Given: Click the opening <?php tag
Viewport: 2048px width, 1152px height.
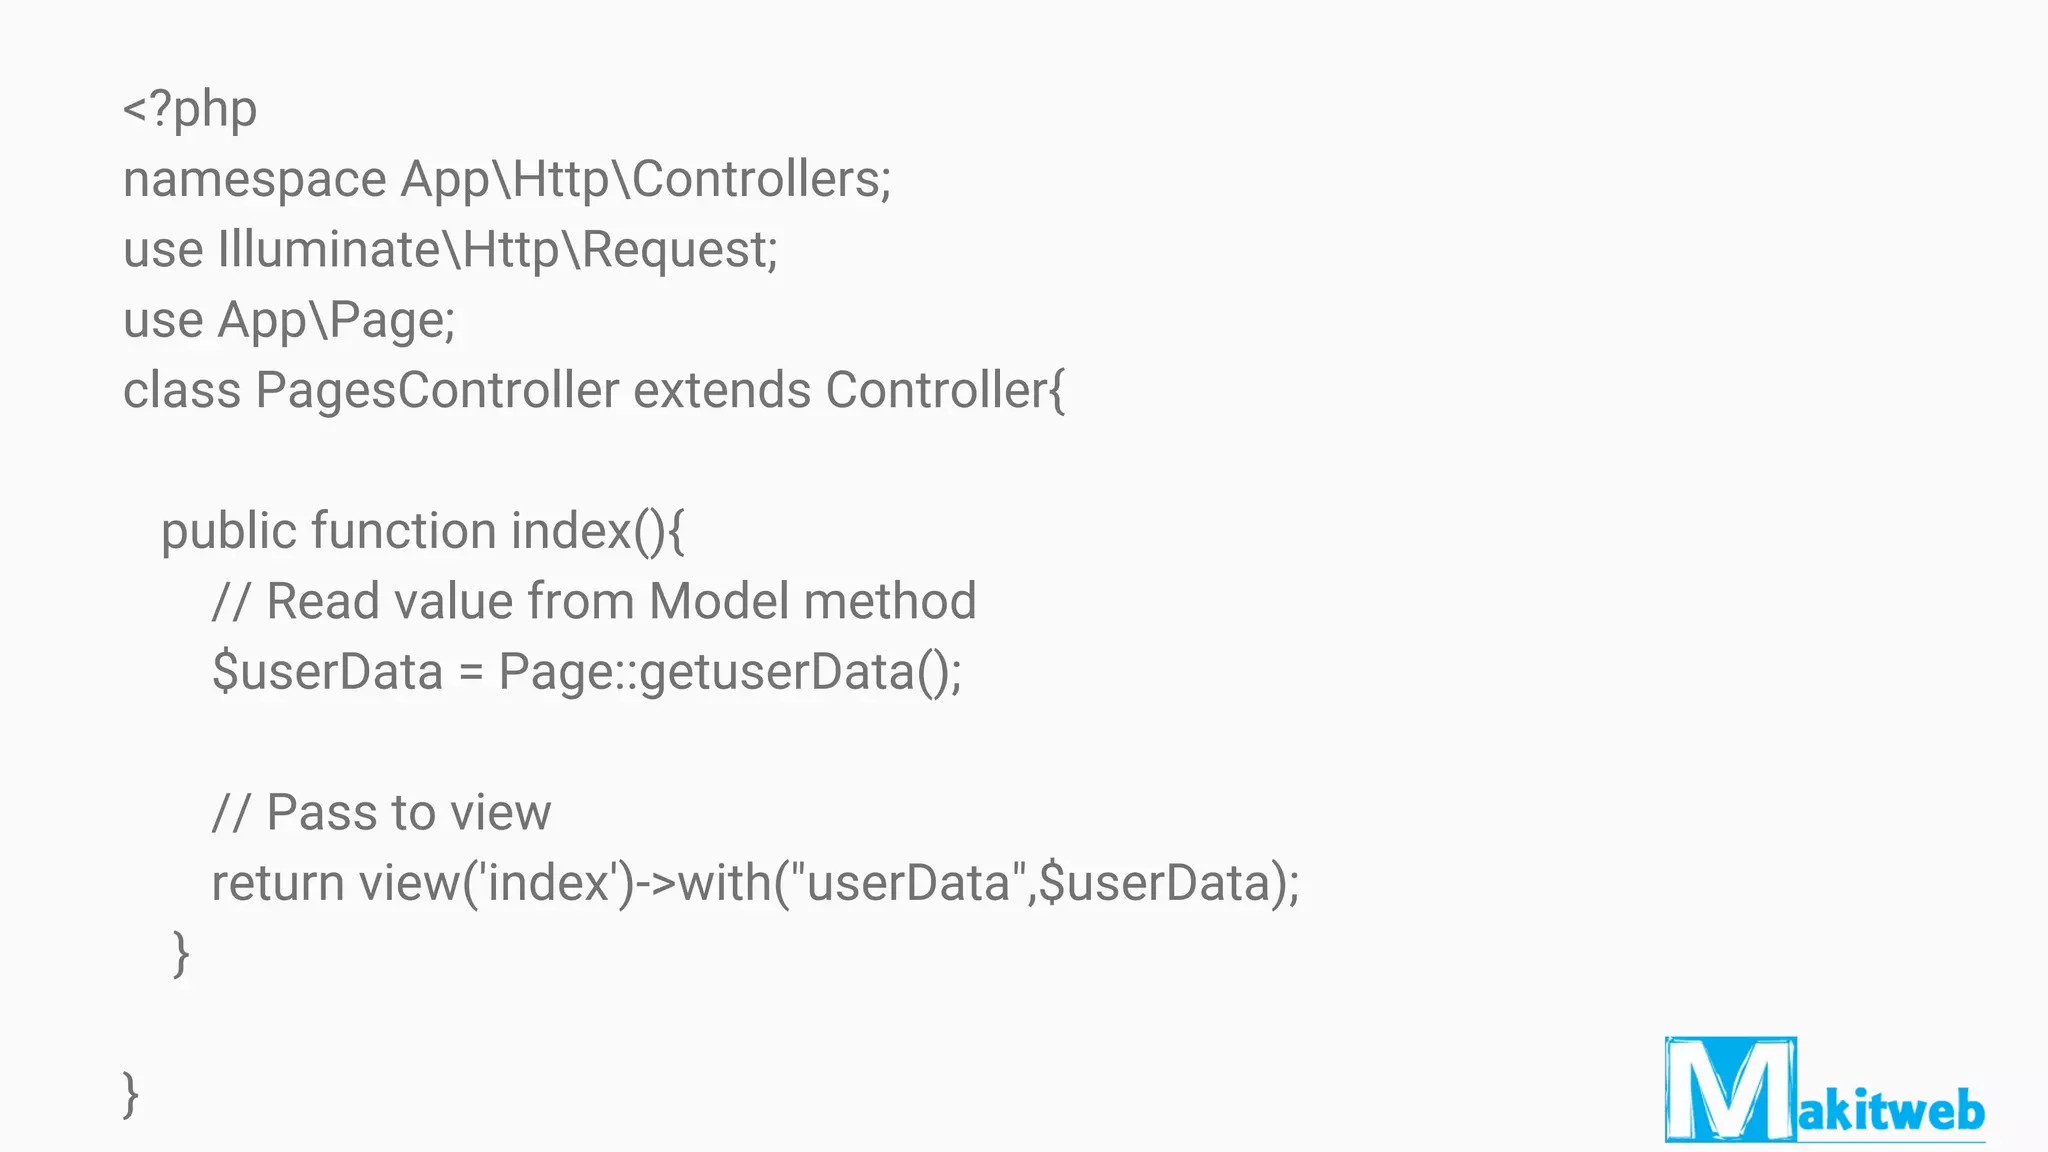Looking at the screenshot, I should [190, 108].
